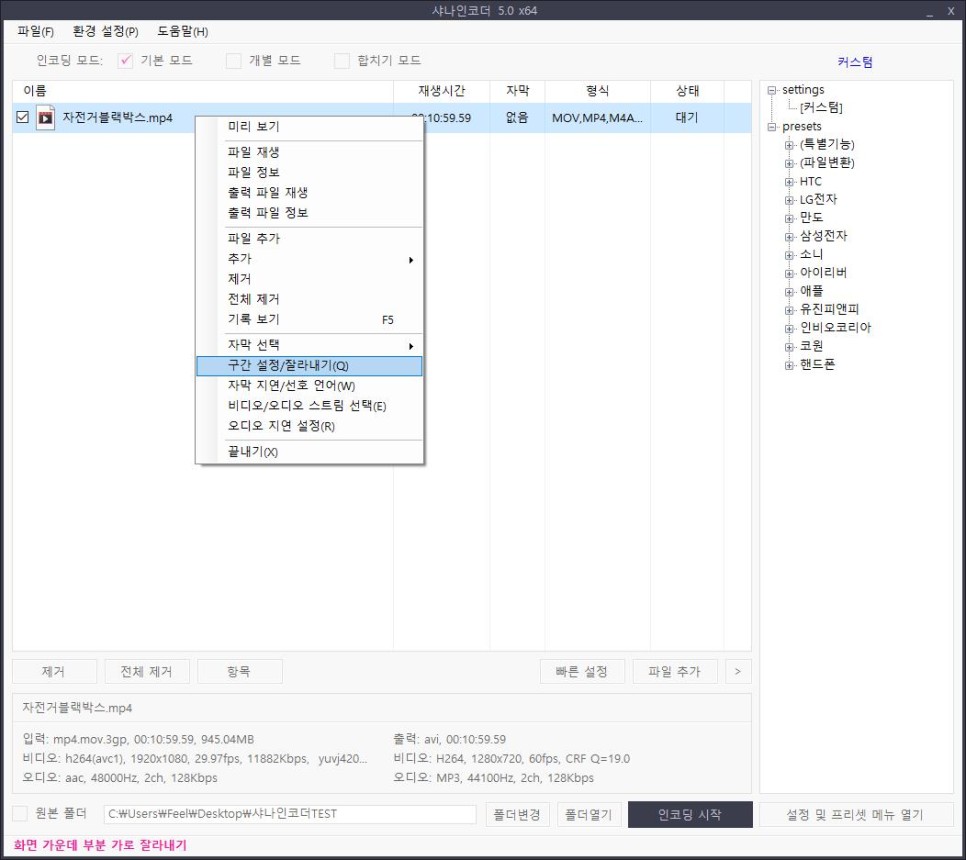966x860 pixels.
Task: Start encoding with 인코딩 시작 button
Action: (x=690, y=814)
